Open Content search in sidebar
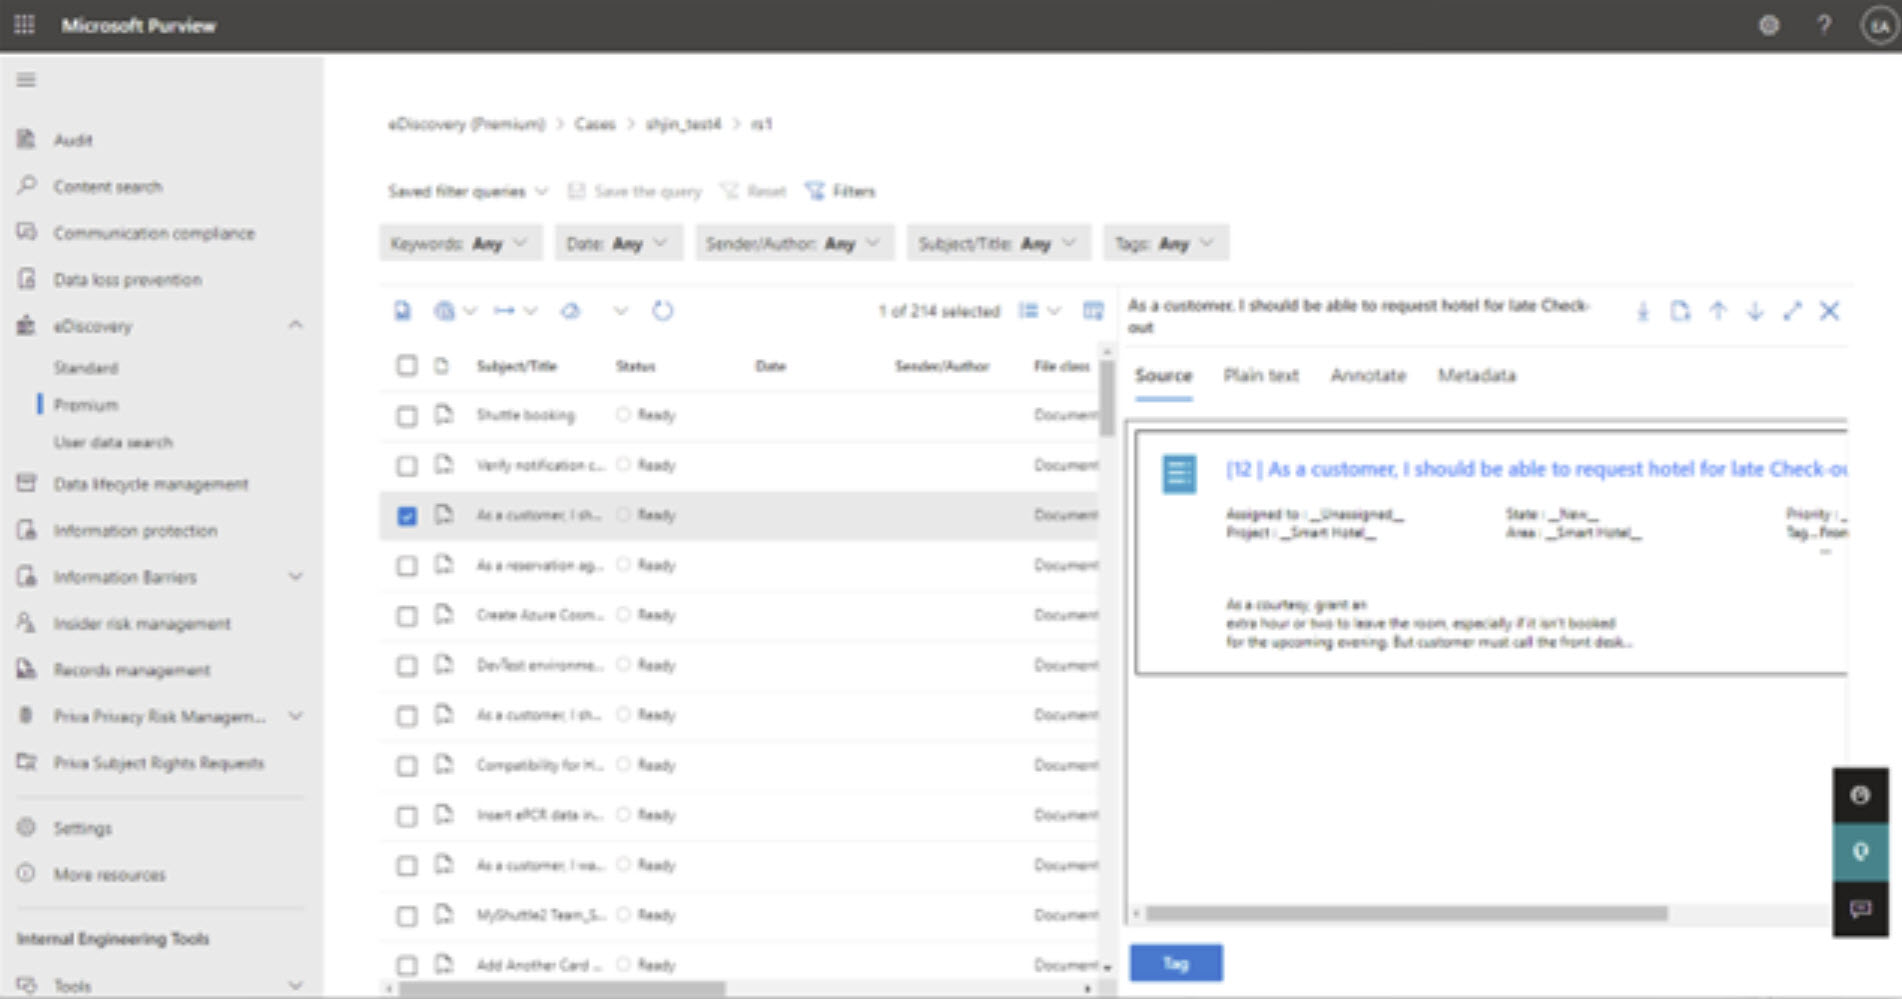 click(108, 186)
